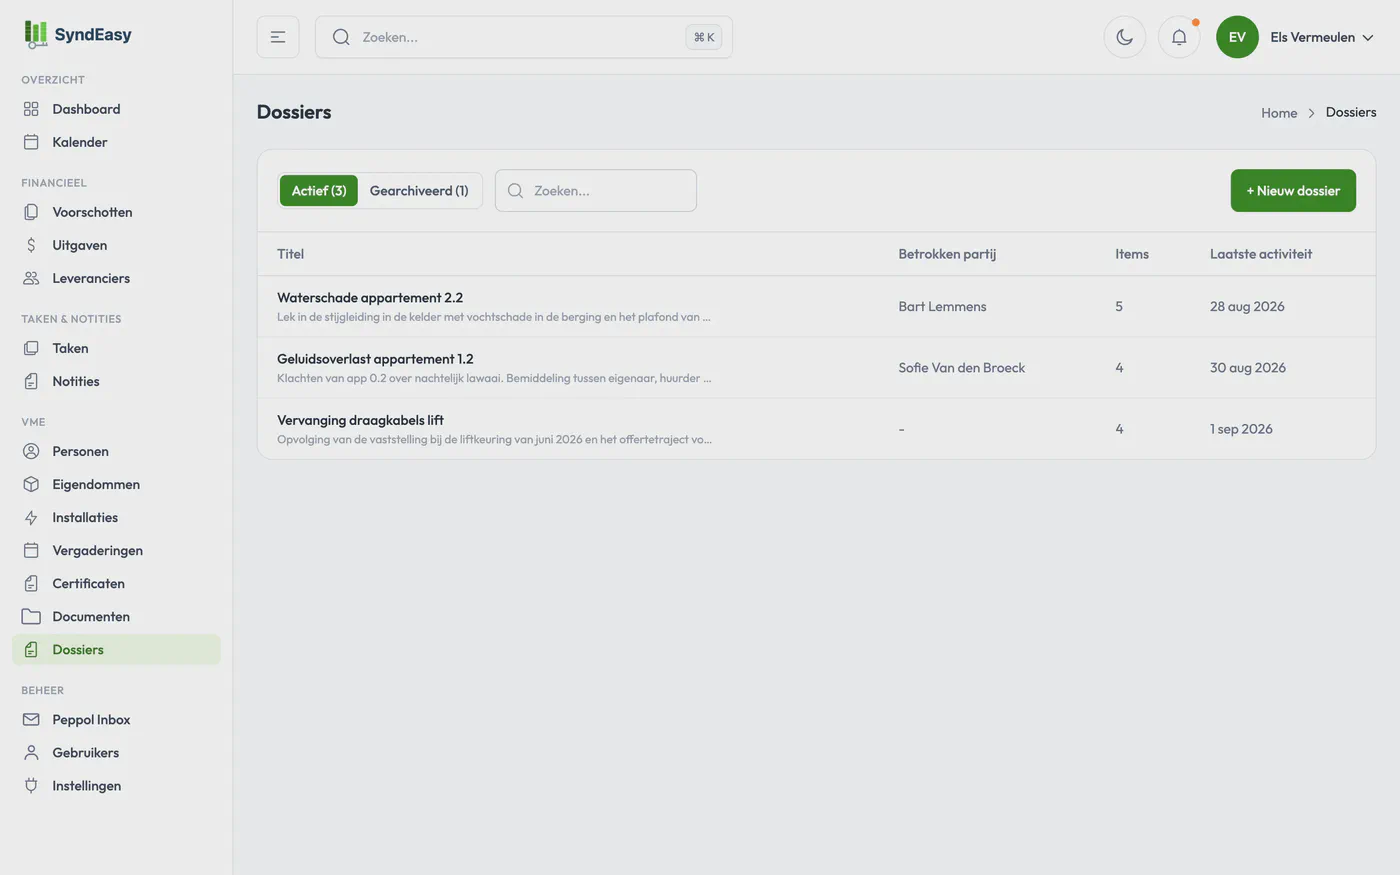Switch to the Actief (3) tab
The width and height of the screenshot is (1400, 875).
pyautogui.click(x=319, y=190)
